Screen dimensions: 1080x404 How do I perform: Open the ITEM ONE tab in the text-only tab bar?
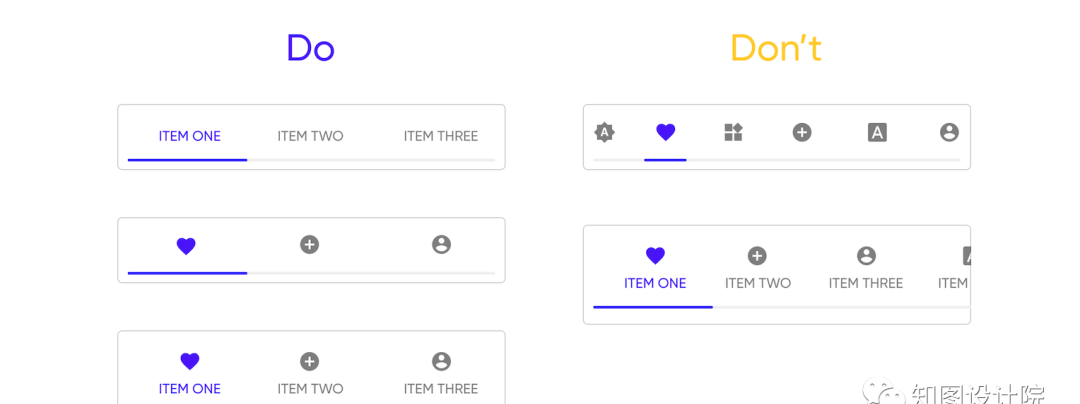pyautogui.click(x=189, y=136)
